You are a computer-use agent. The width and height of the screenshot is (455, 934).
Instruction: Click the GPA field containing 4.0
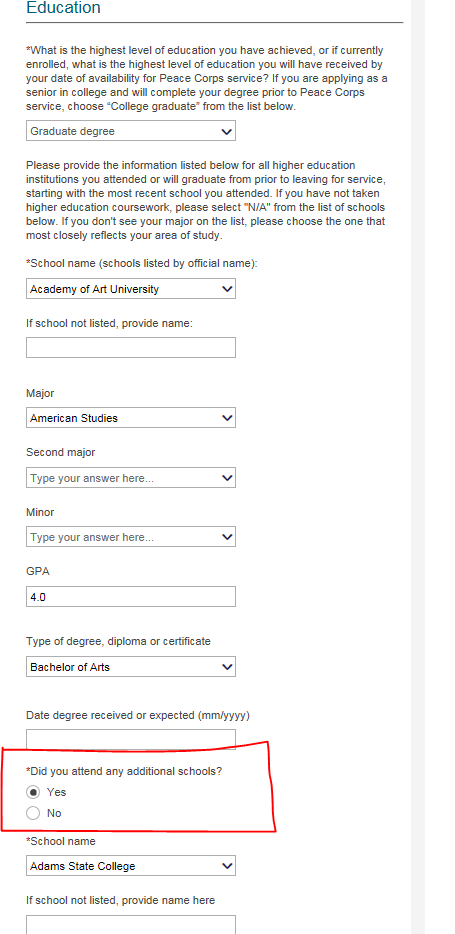click(131, 596)
